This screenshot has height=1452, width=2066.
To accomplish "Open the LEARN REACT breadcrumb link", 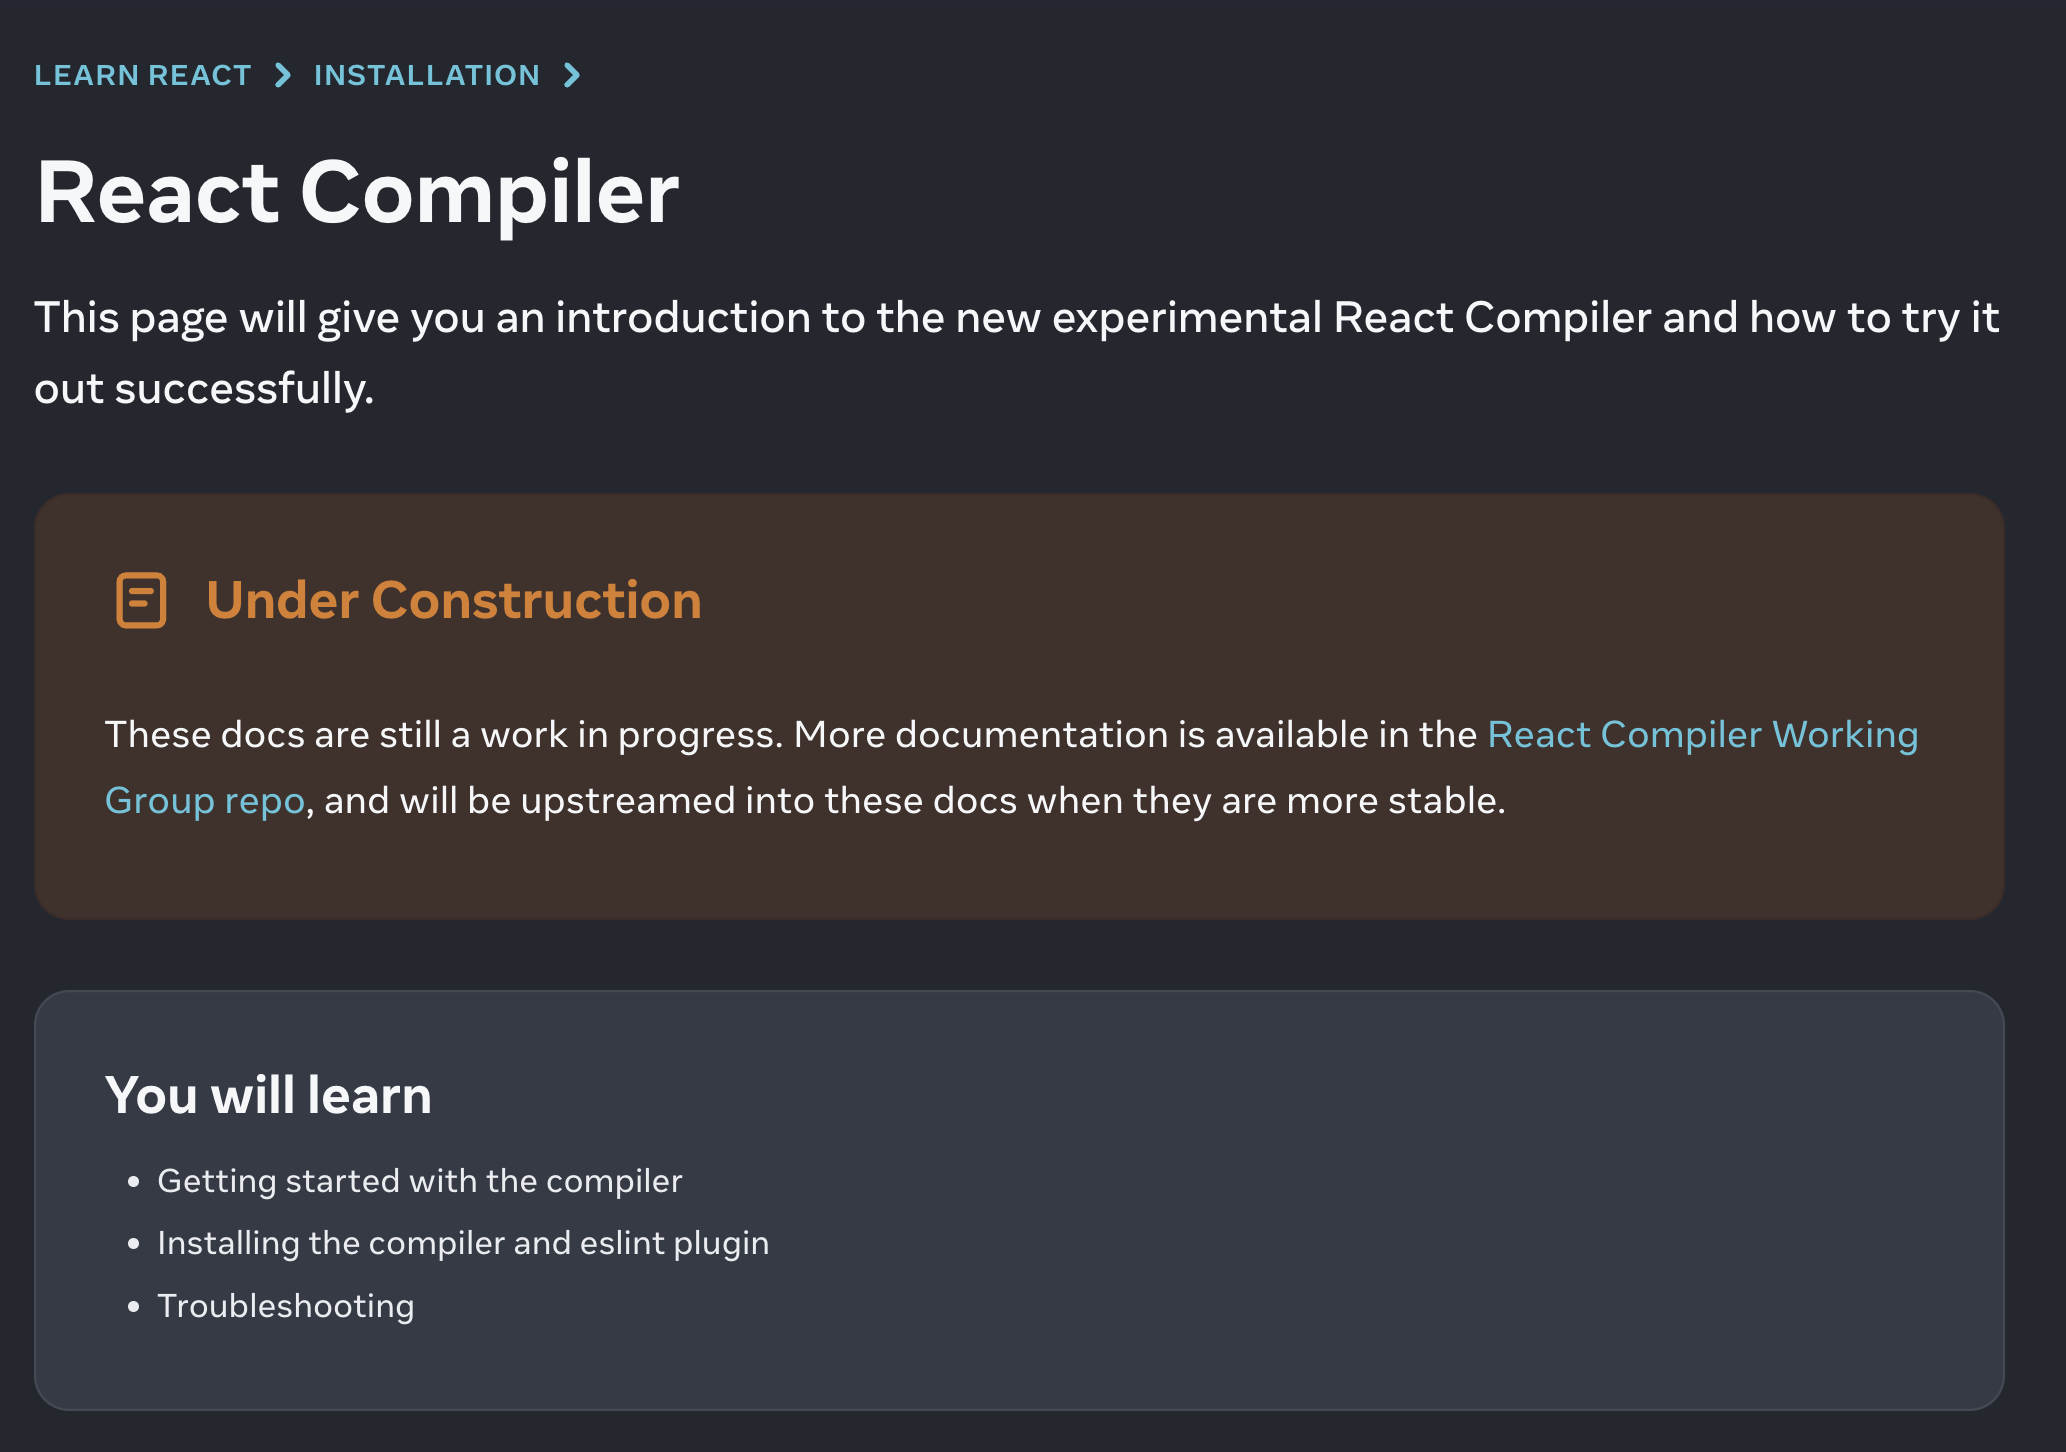I will coord(142,75).
